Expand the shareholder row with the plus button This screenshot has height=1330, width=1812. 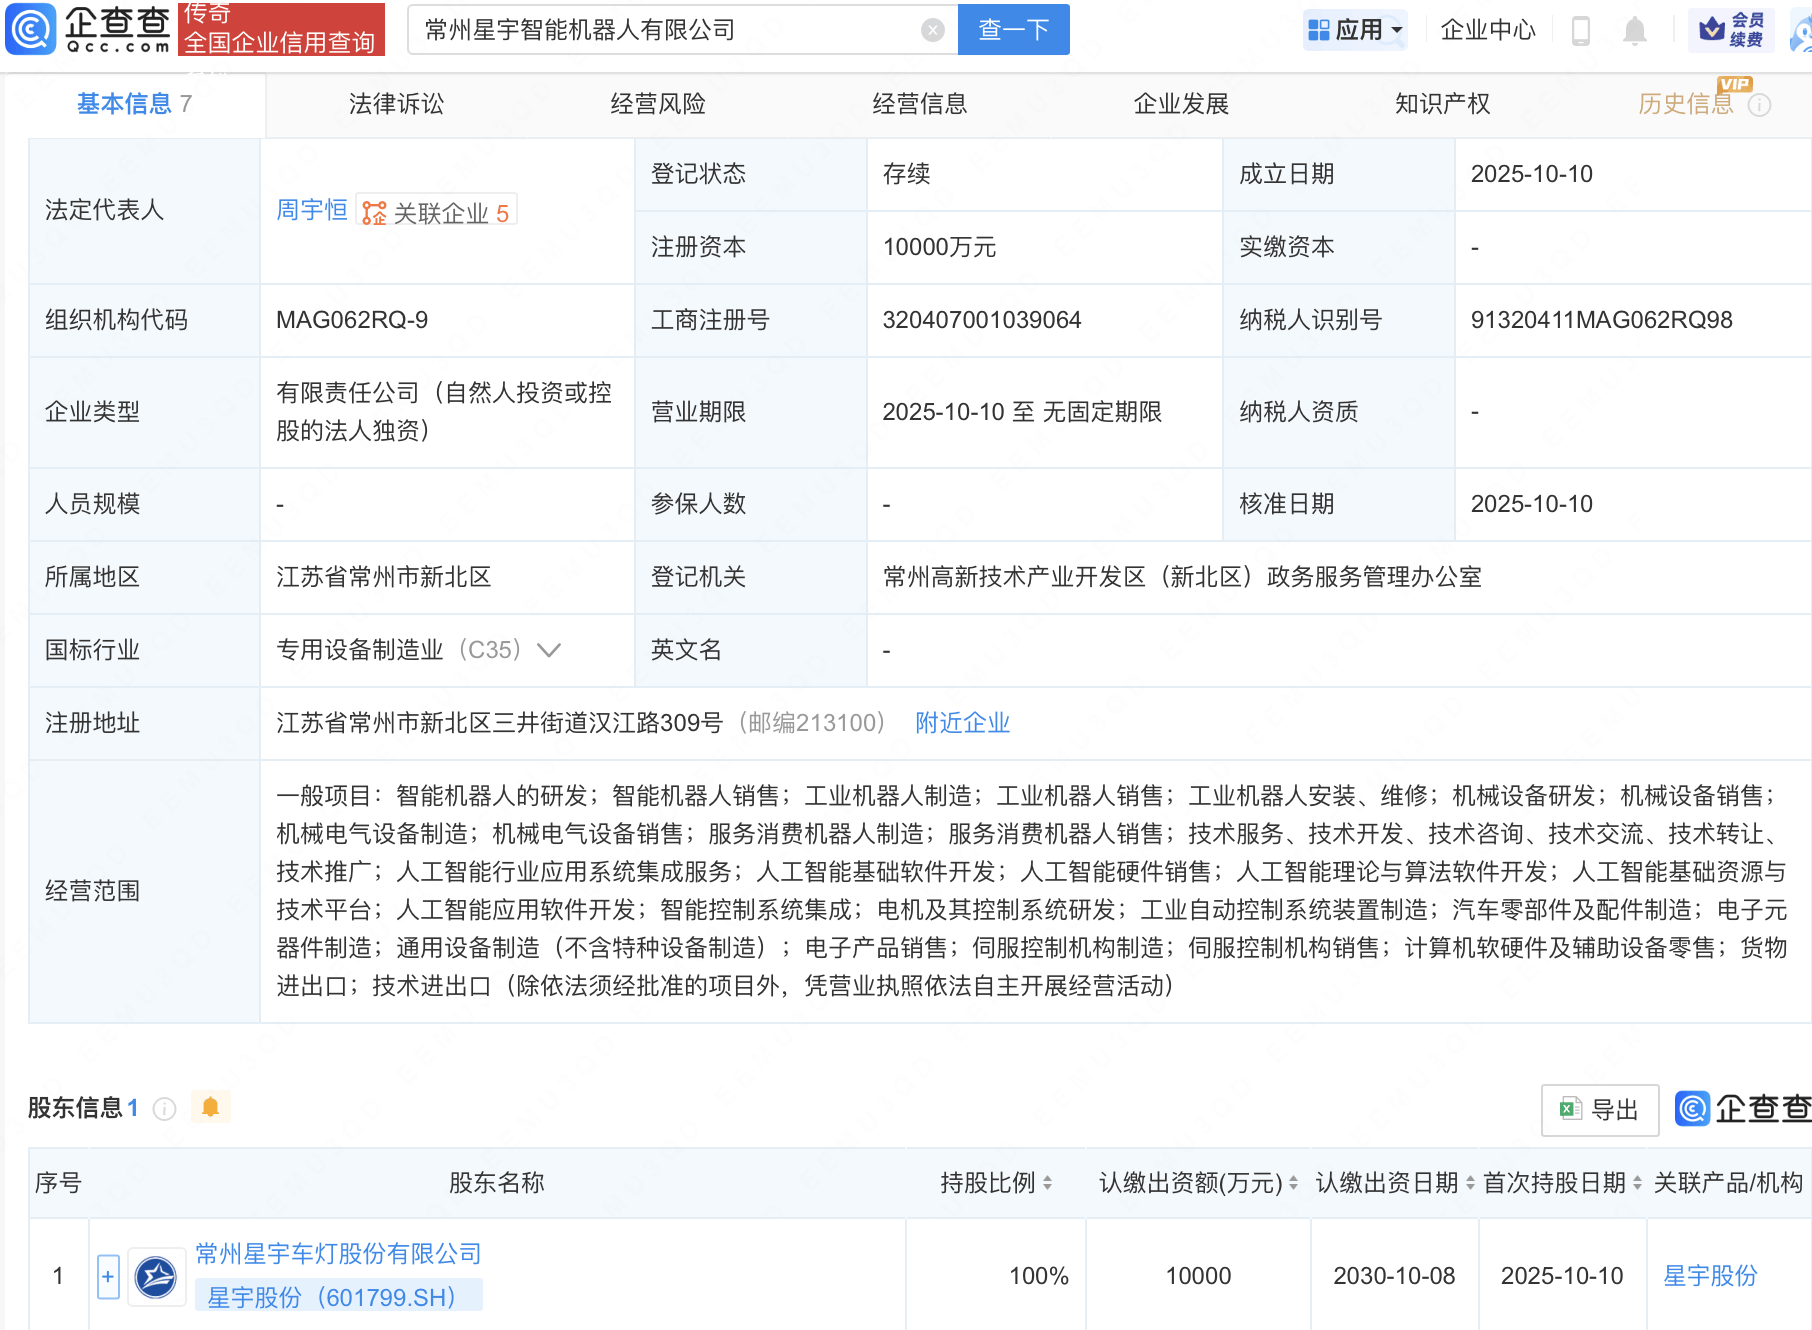[x=106, y=1275]
